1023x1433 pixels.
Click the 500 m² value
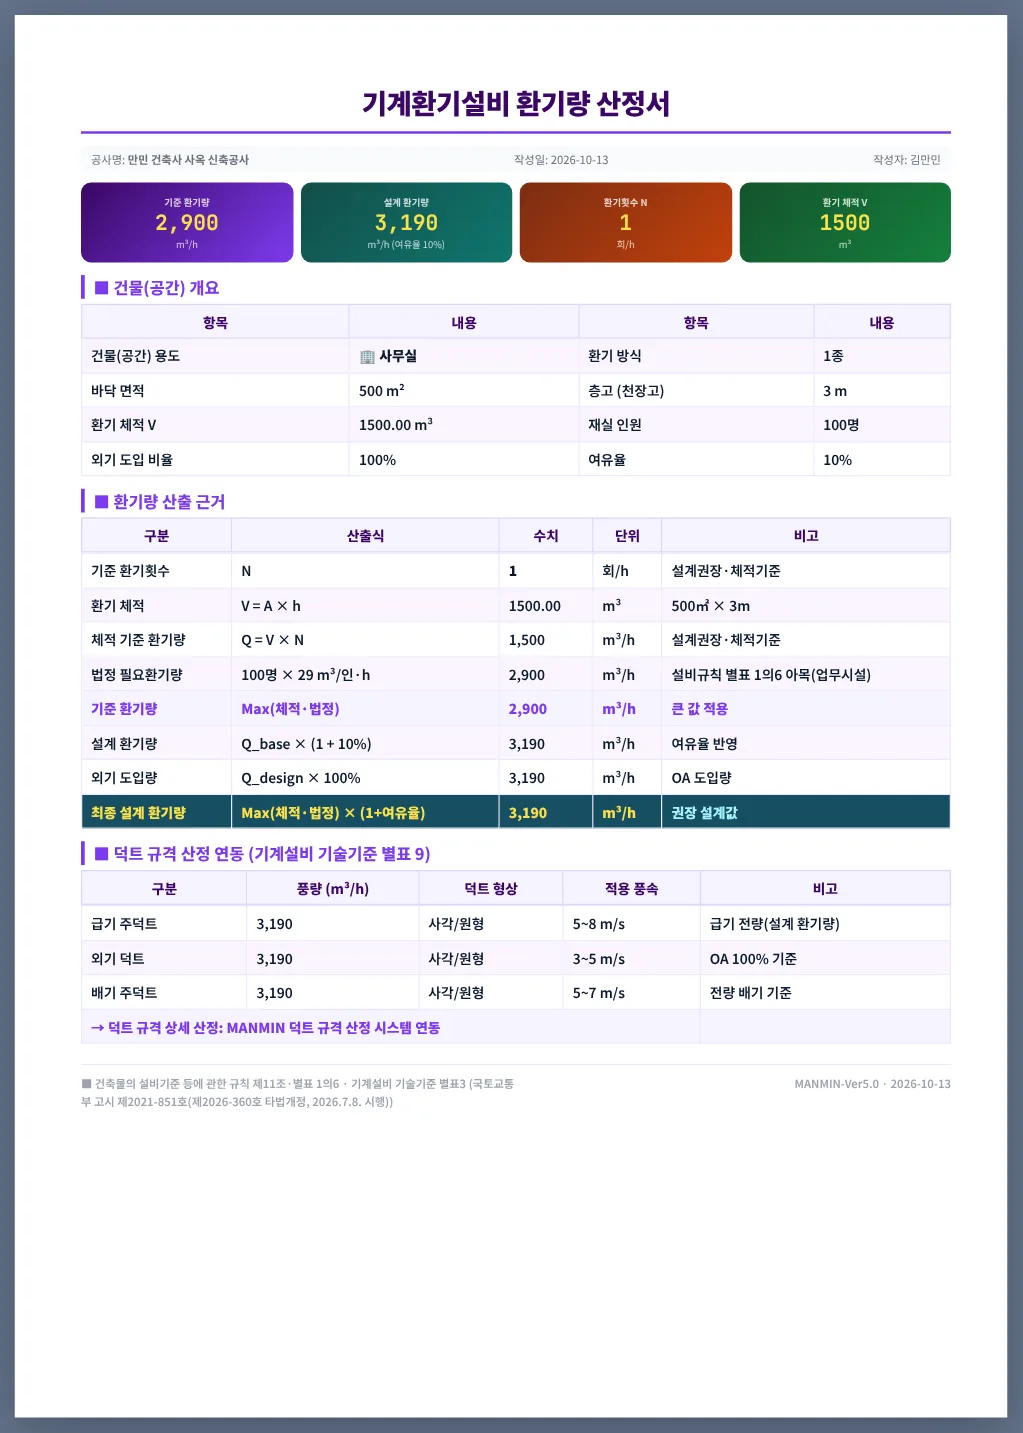[x=382, y=391]
